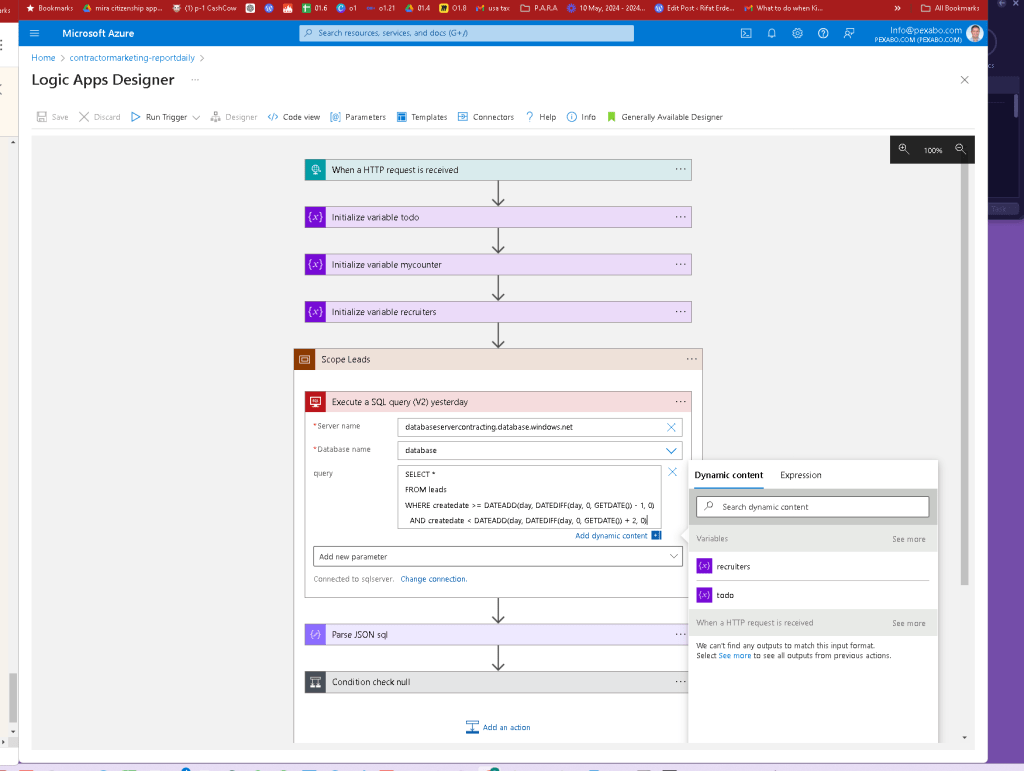Screen dimensions: 1024x771
Task: Open Templates in the toolbar
Action: (422, 117)
